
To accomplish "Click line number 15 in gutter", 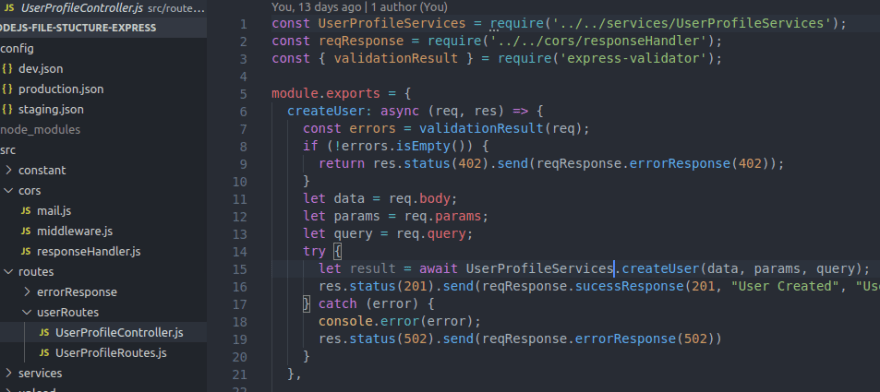I will (239, 269).
